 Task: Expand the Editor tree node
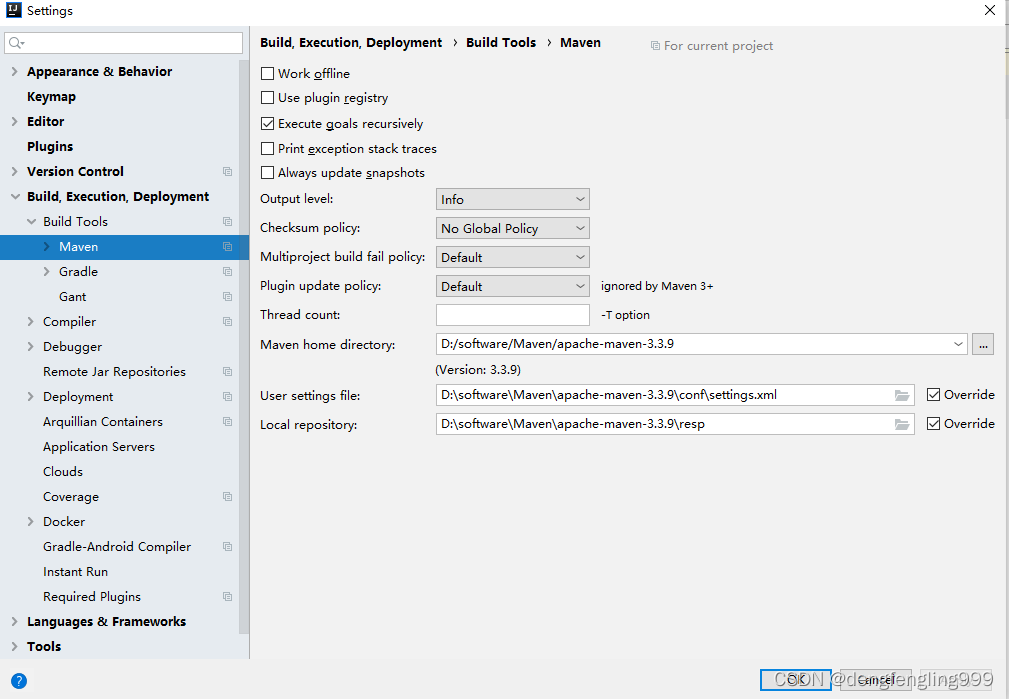(x=14, y=121)
